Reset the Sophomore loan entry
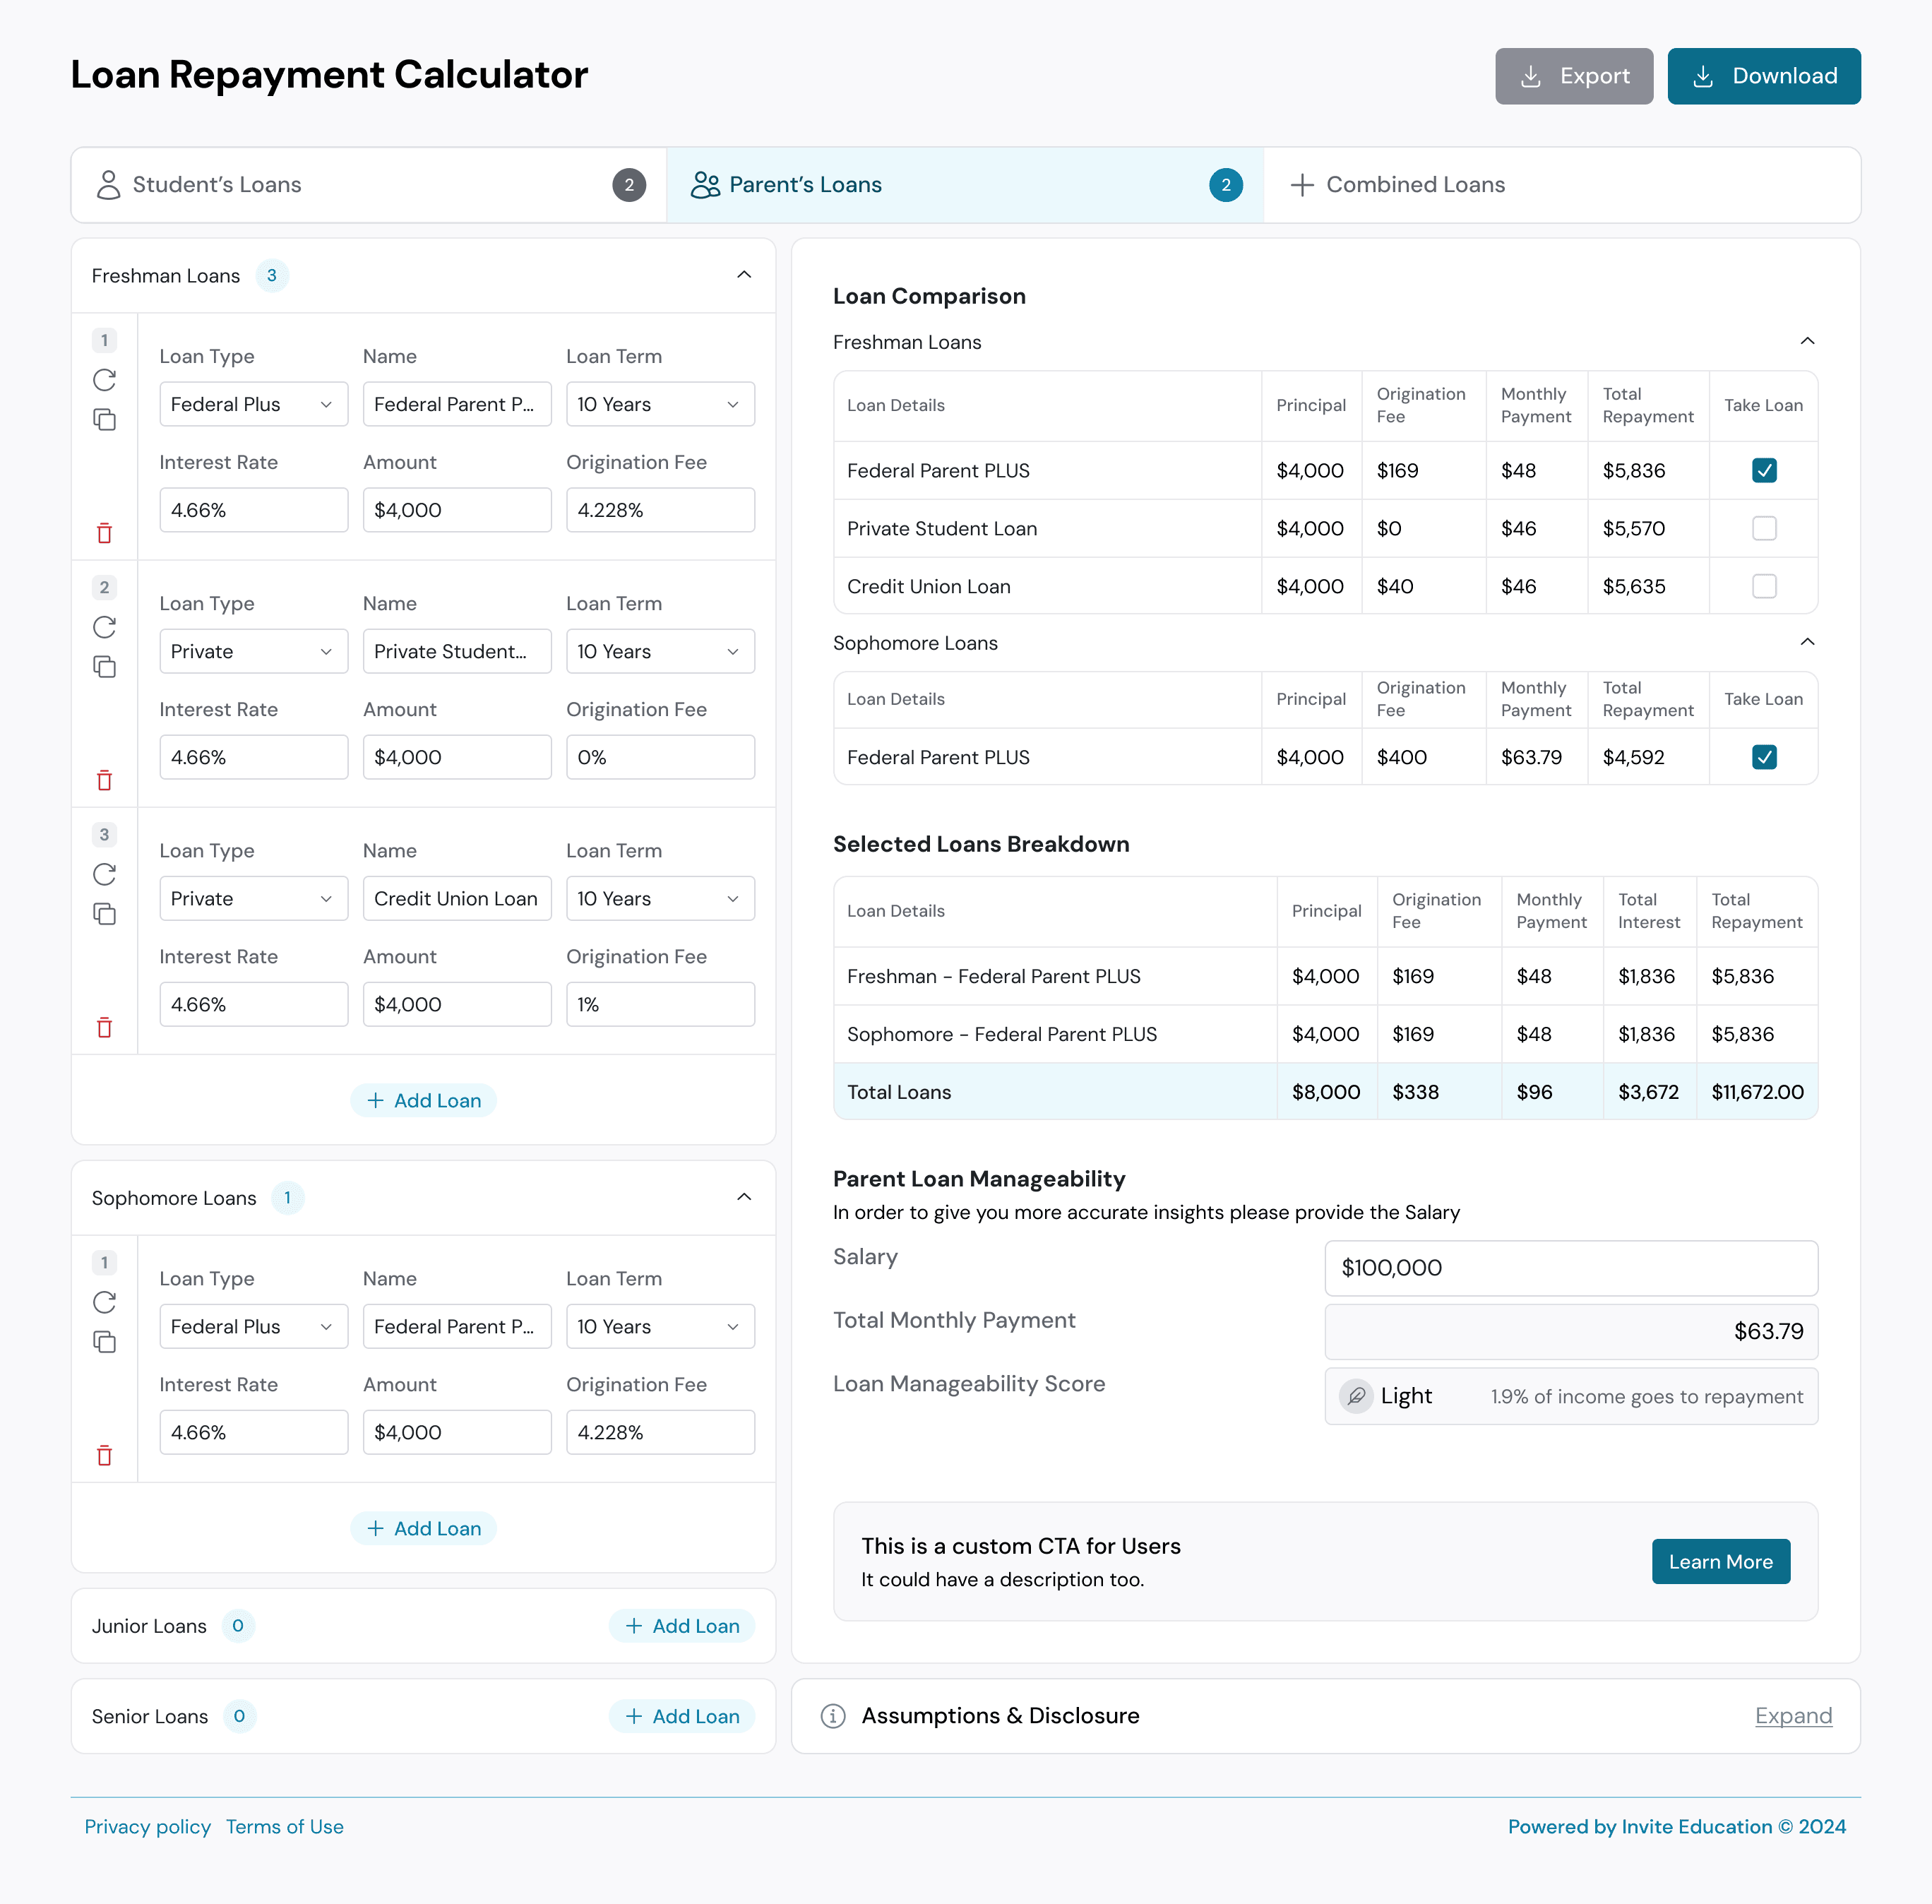Screen dimensions: 1932x1904 104,1303
